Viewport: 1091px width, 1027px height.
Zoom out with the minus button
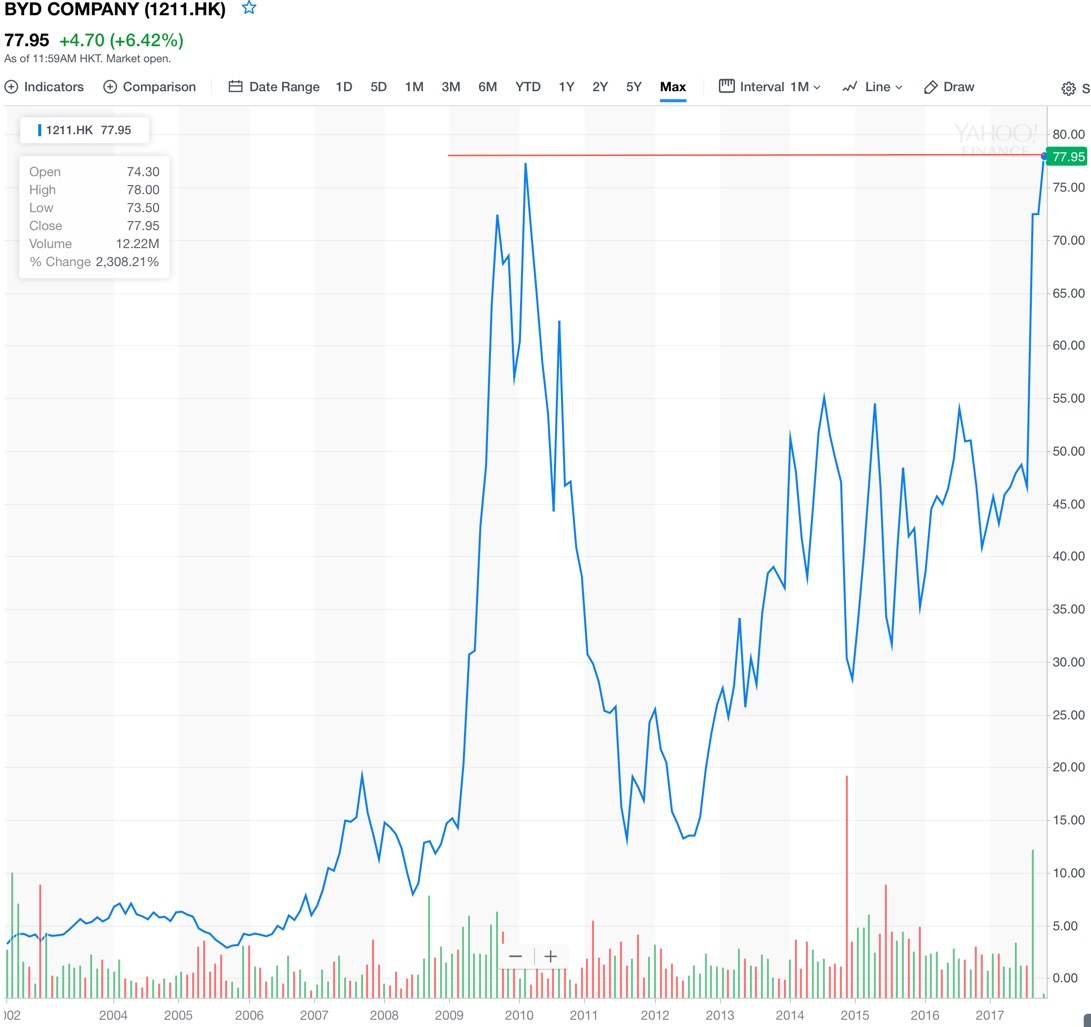coord(516,957)
